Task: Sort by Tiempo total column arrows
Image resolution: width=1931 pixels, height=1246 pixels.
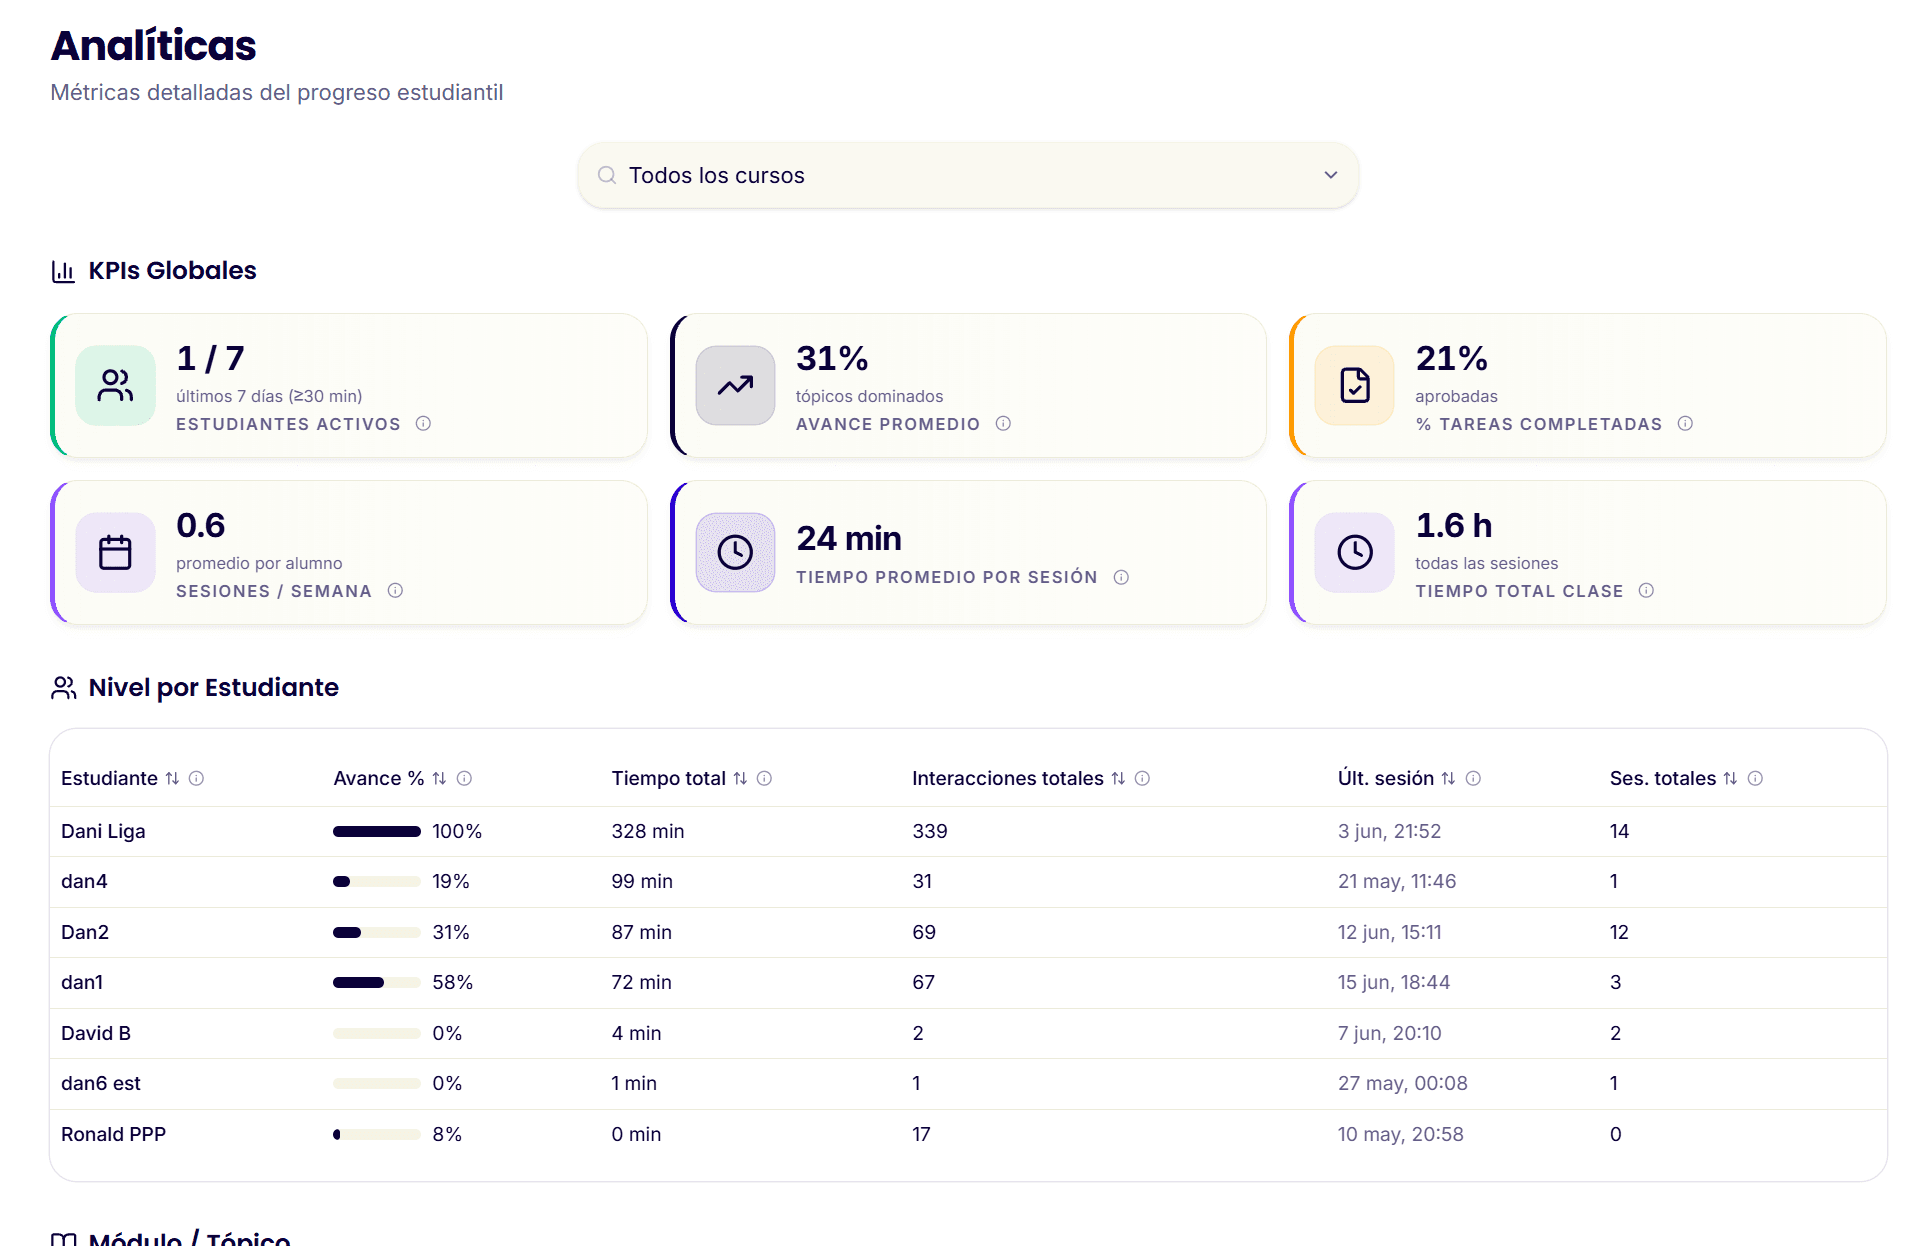Action: pos(740,778)
